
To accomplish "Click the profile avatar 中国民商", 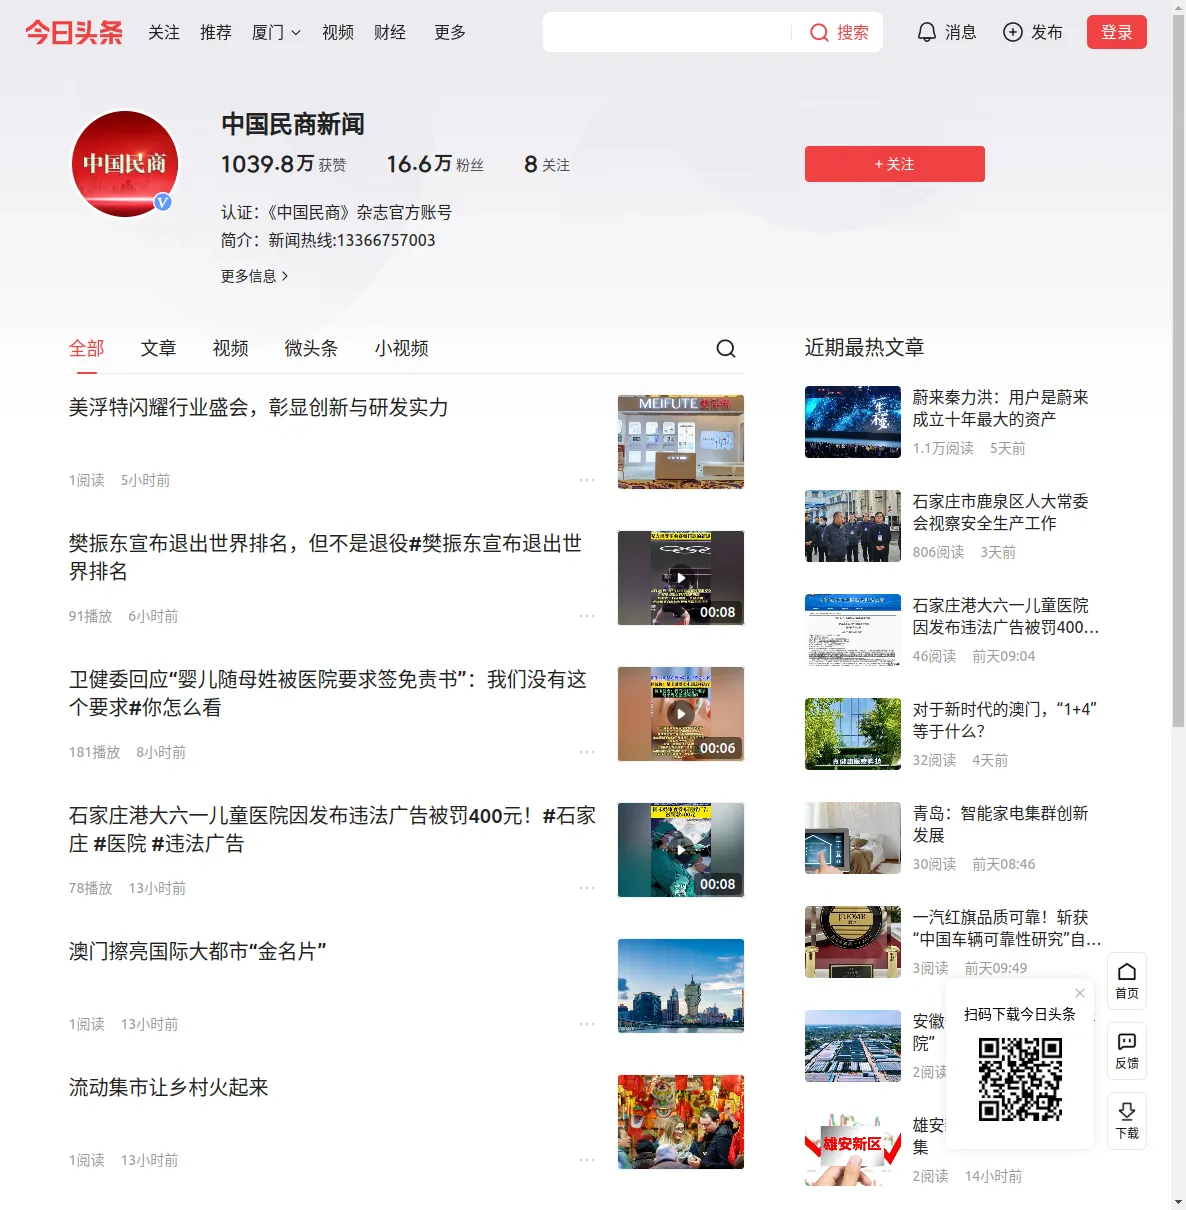I will tap(125, 164).
